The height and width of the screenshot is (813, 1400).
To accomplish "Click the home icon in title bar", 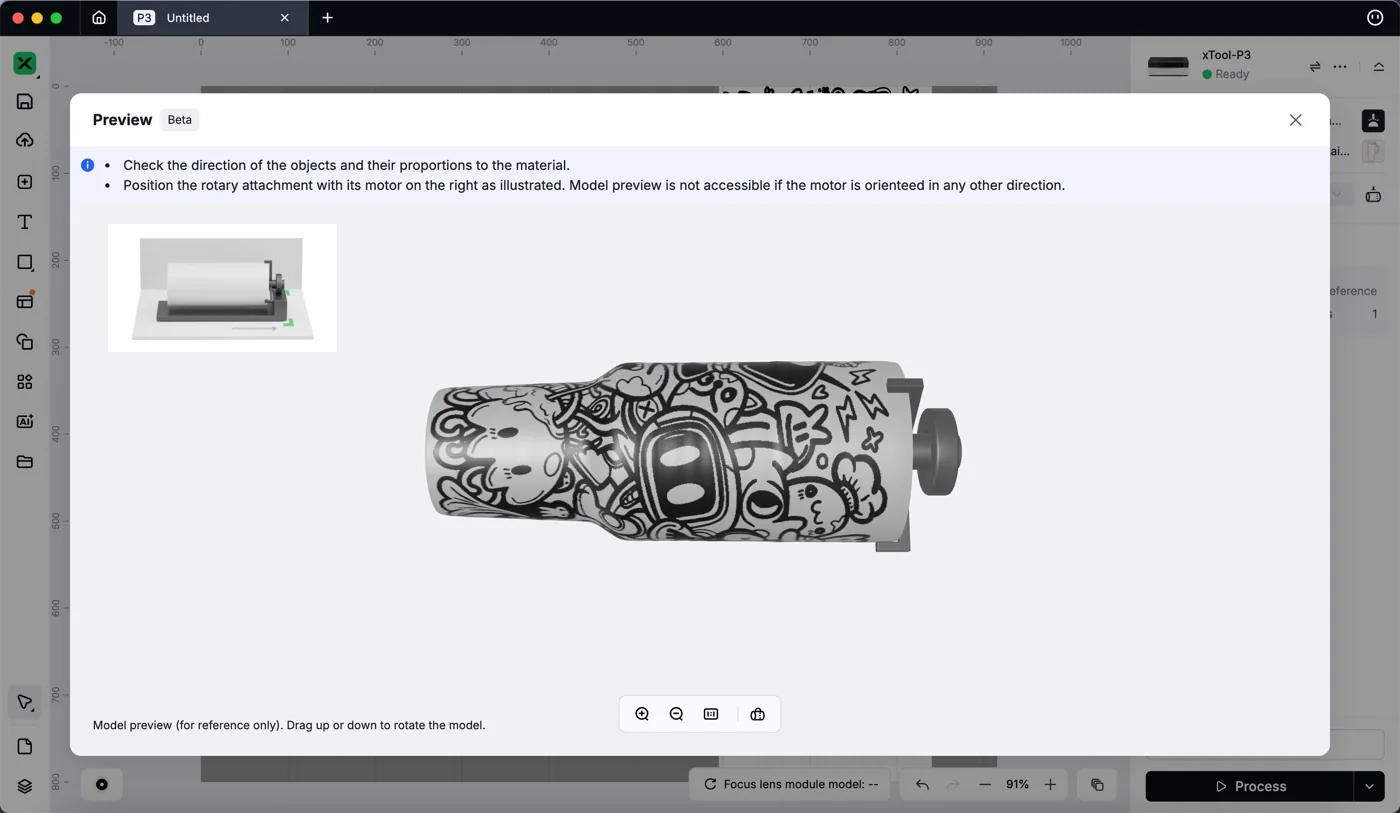I will 99,17.
